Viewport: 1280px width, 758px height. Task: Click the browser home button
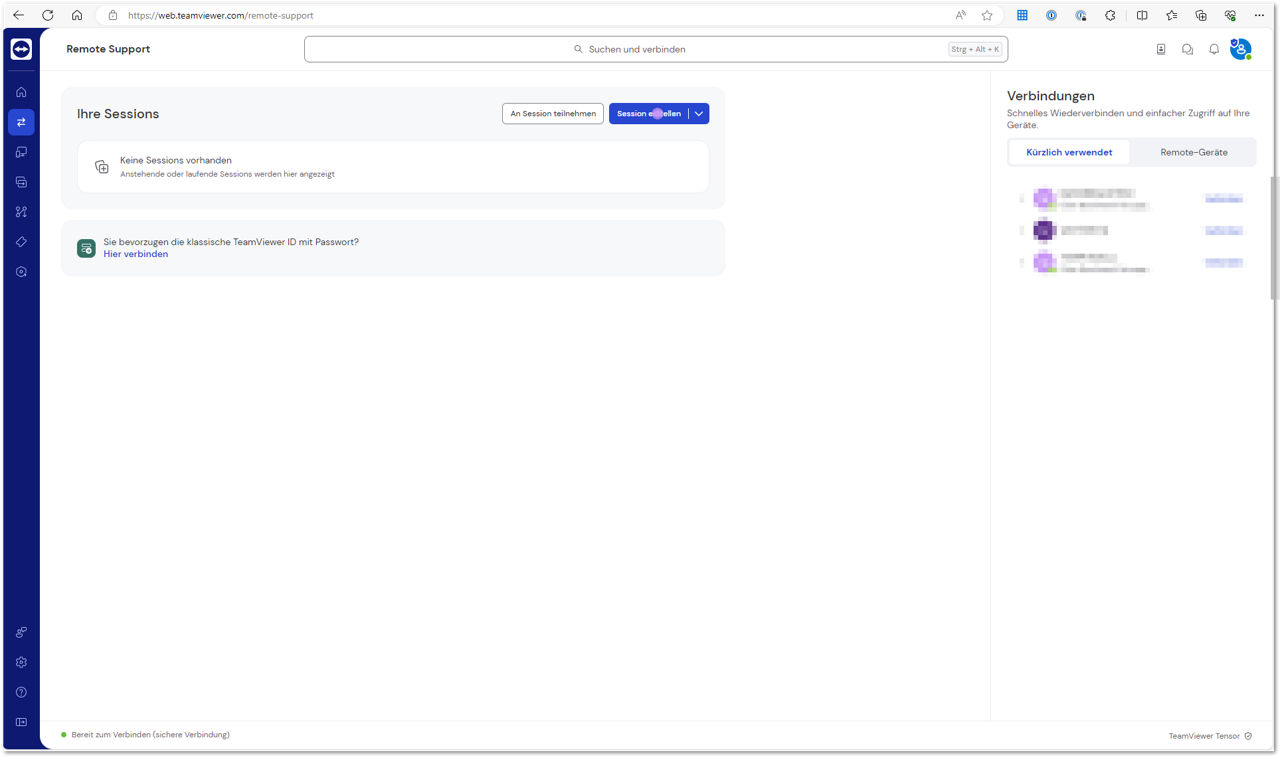click(76, 15)
